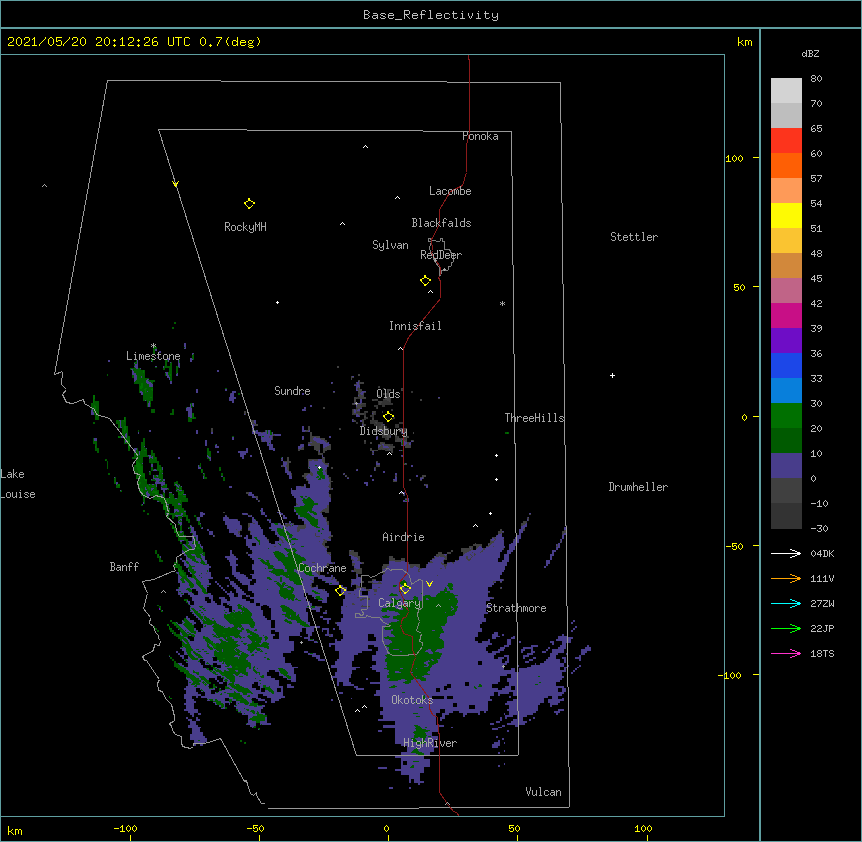Click the Stettler map label
862x842 pixels.
click(x=634, y=237)
